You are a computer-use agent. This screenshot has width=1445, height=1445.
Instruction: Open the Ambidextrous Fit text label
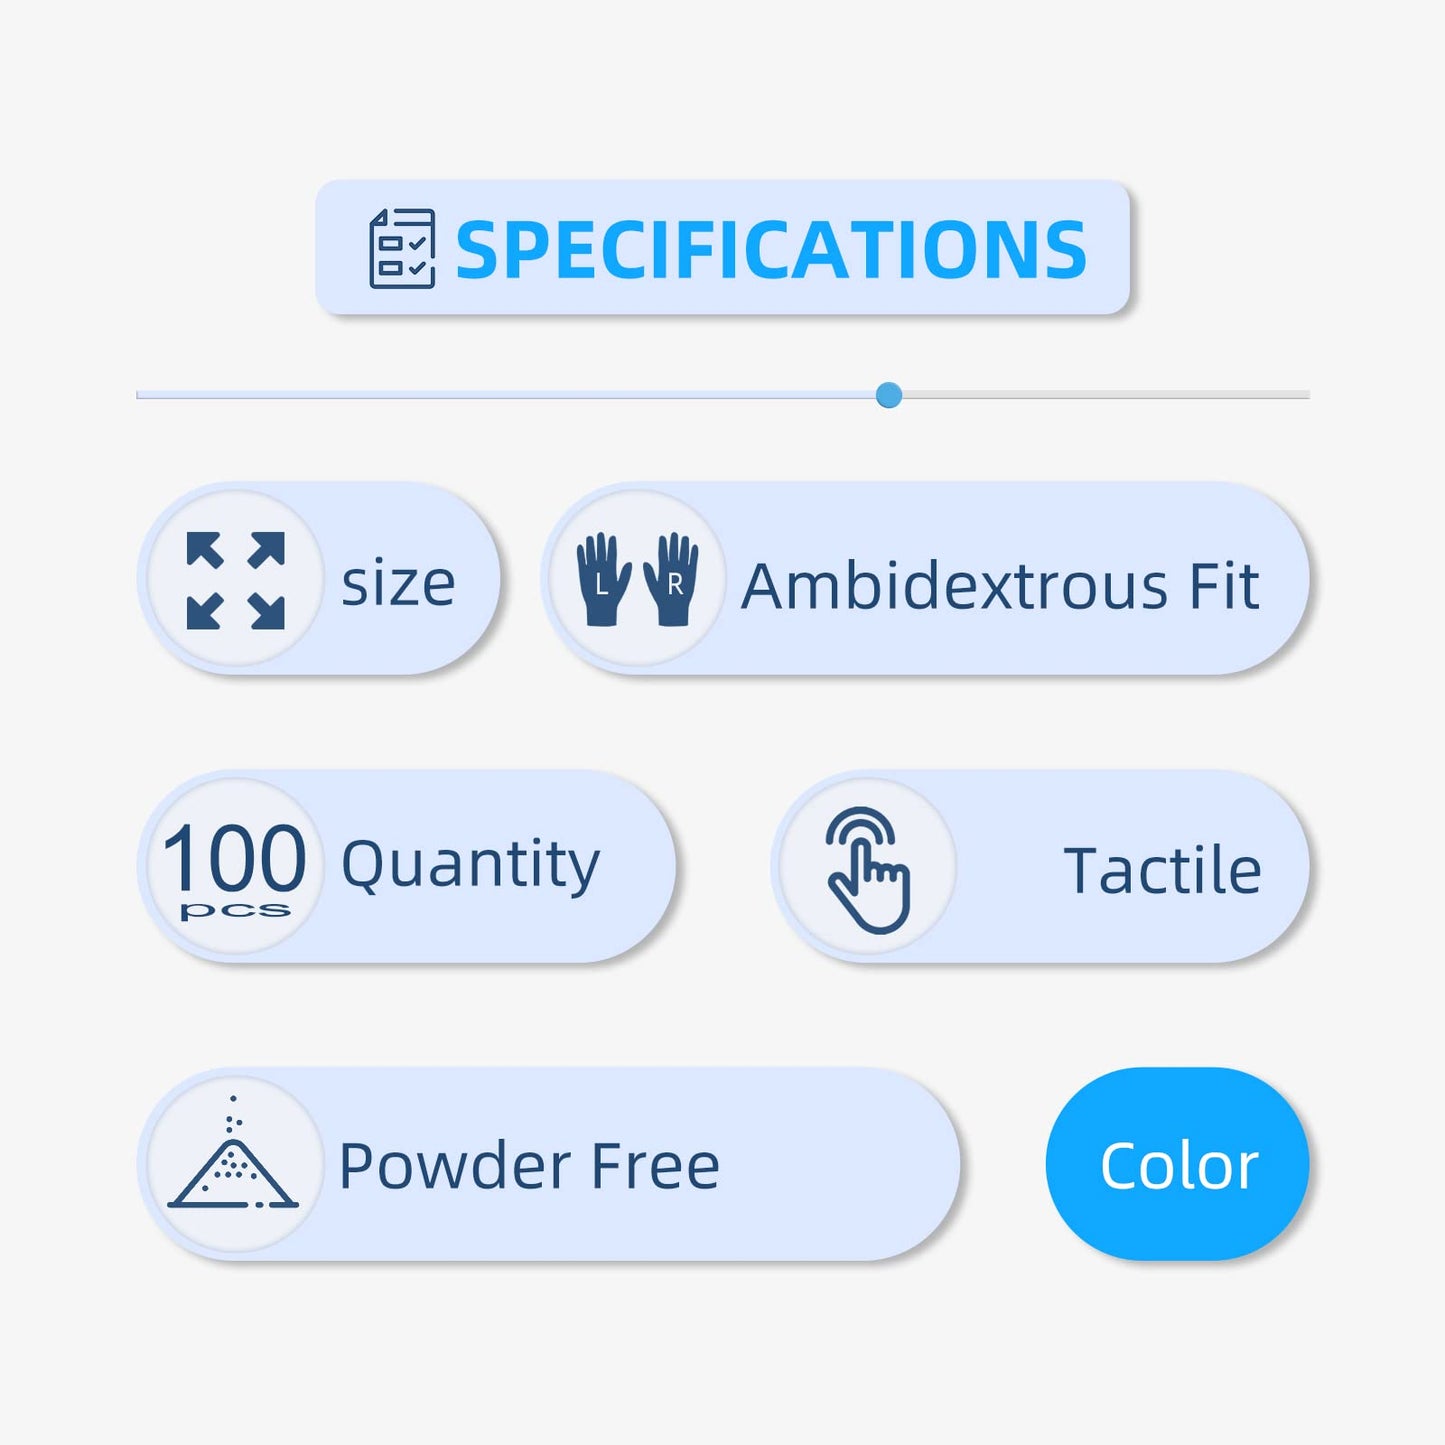[x=1000, y=586]
